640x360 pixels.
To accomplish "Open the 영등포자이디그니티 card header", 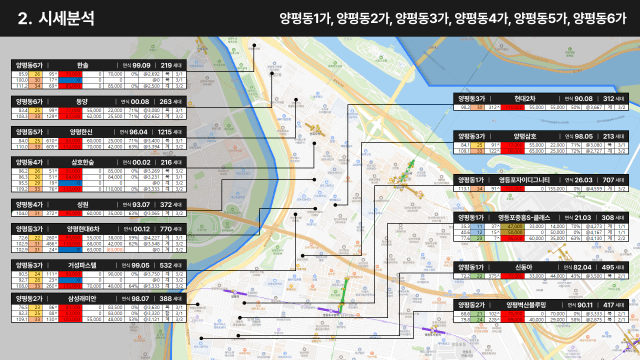I will tap(541, 180).
